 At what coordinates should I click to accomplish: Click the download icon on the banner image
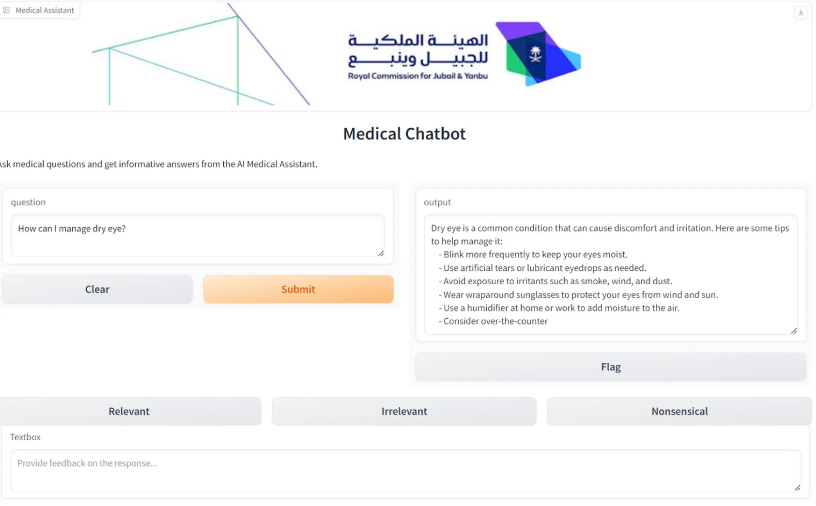(x=800, y=12)
